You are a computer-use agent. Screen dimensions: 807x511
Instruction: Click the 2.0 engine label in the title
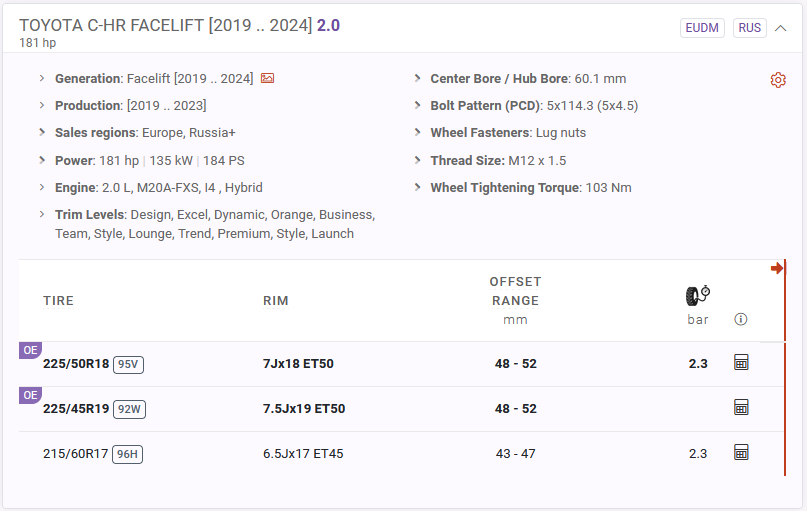[x=328, y=25]
